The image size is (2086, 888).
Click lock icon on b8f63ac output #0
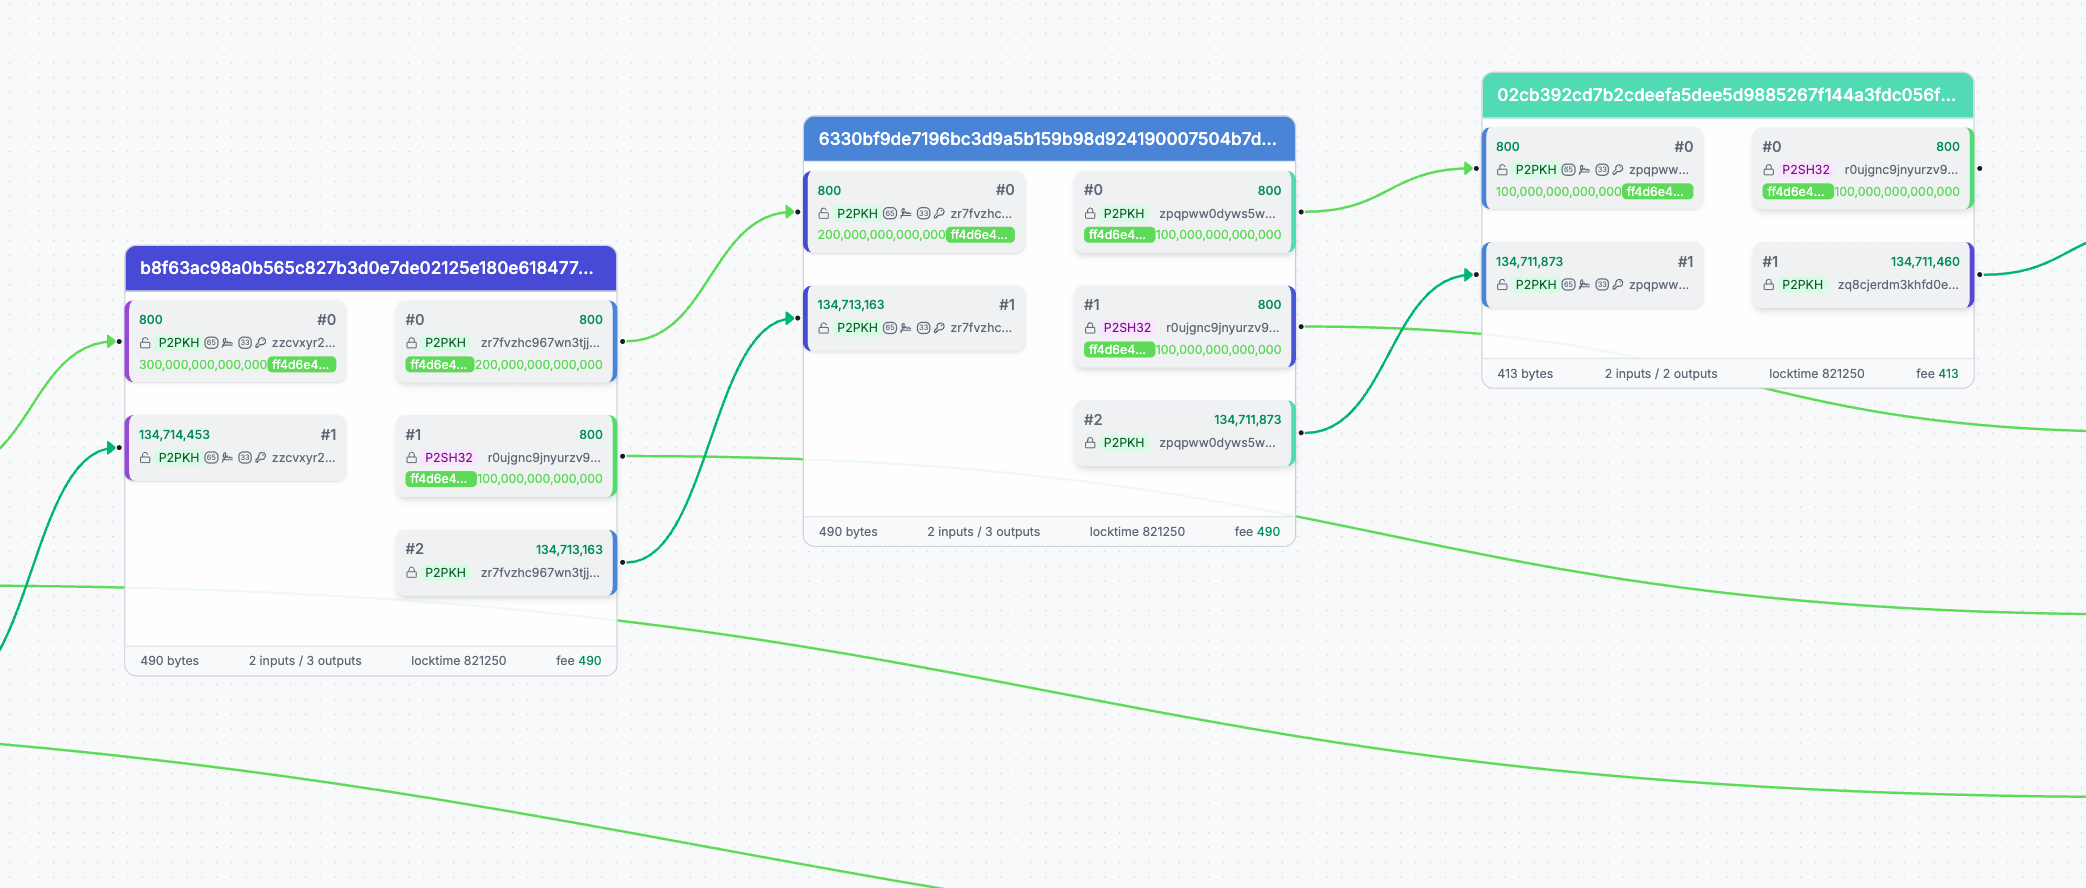click(x=411, y=343)
